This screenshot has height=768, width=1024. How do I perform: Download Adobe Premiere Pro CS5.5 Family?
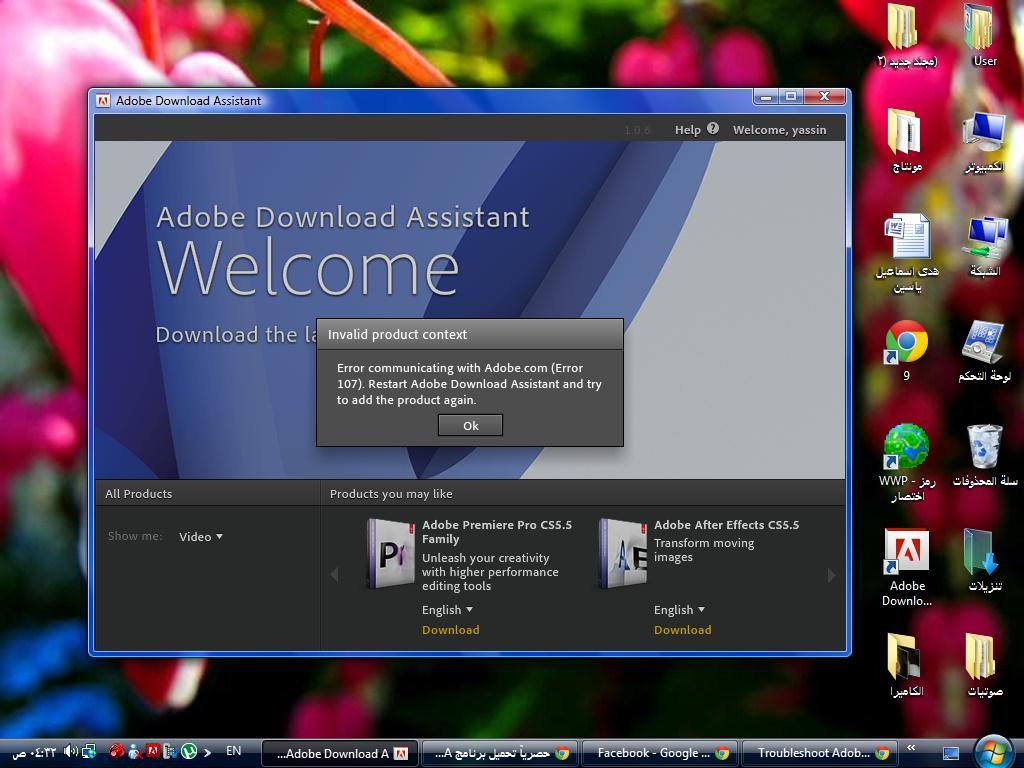point(451,630)
